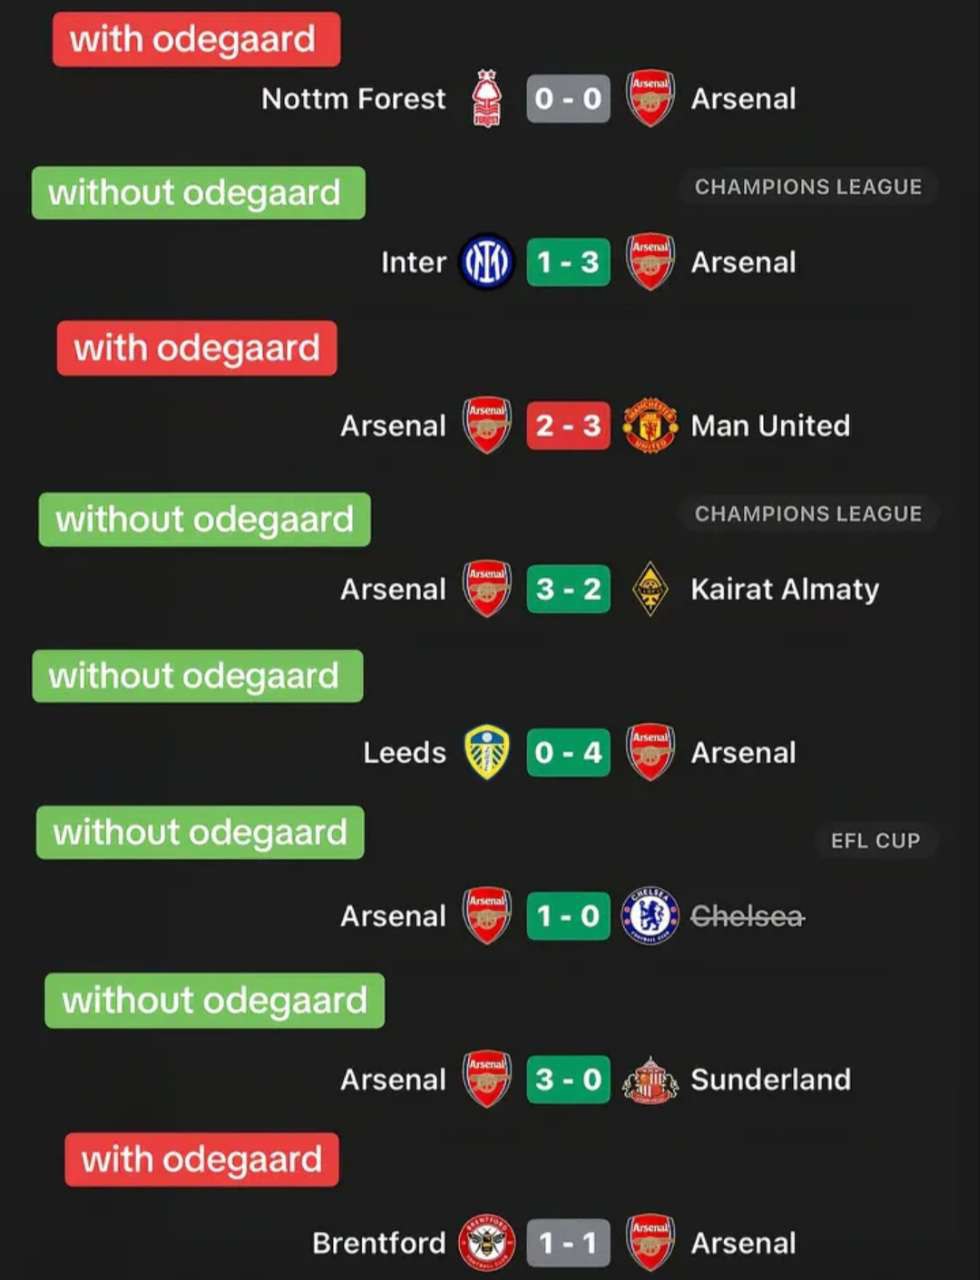
Task: Click the struck-through Chelsea team name
Action: coord(747,916)
